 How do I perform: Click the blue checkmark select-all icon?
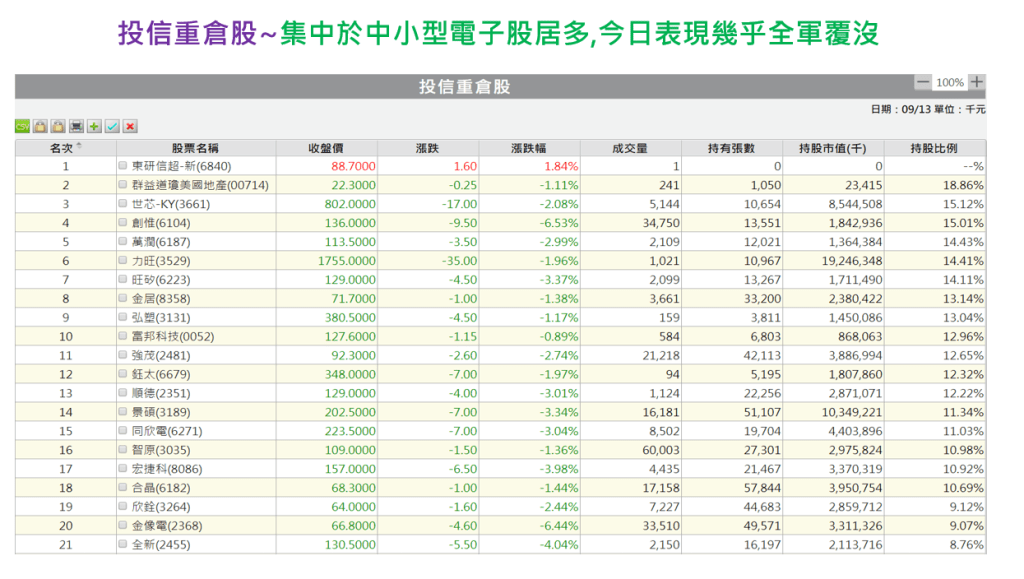tap(112, 126)
